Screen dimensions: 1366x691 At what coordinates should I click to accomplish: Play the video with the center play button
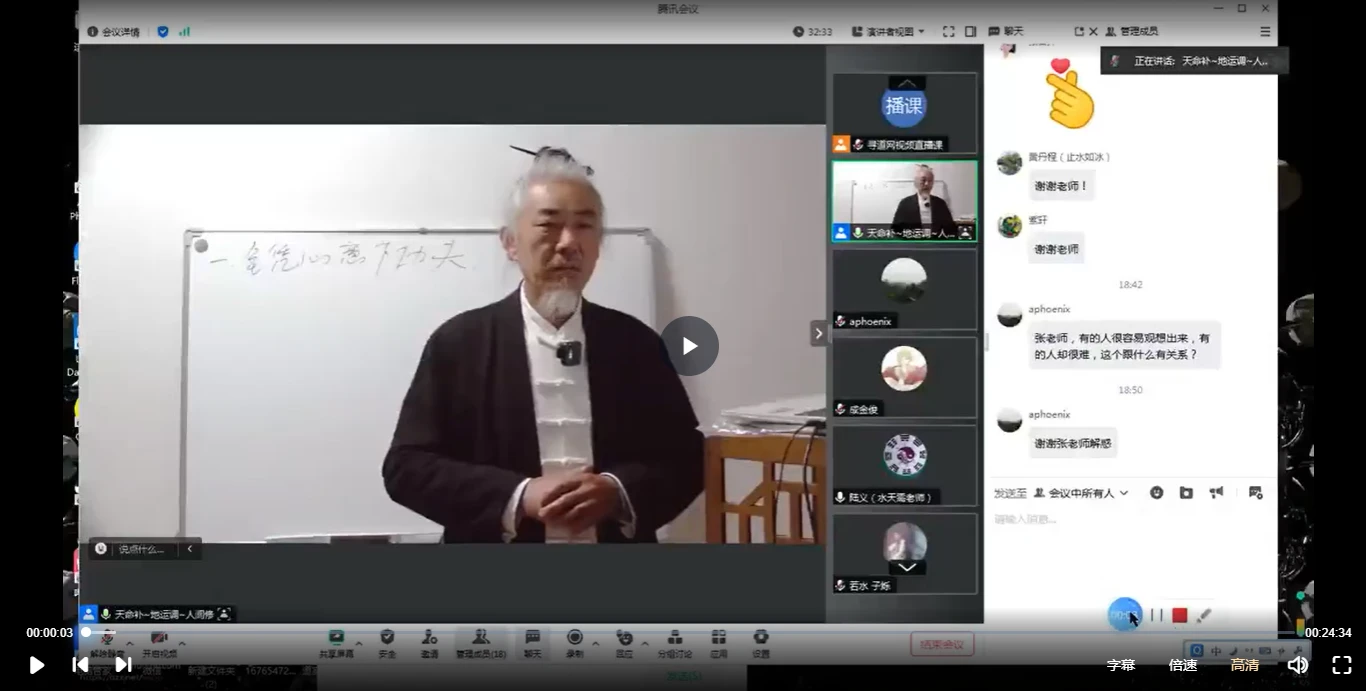pos(689,346)
